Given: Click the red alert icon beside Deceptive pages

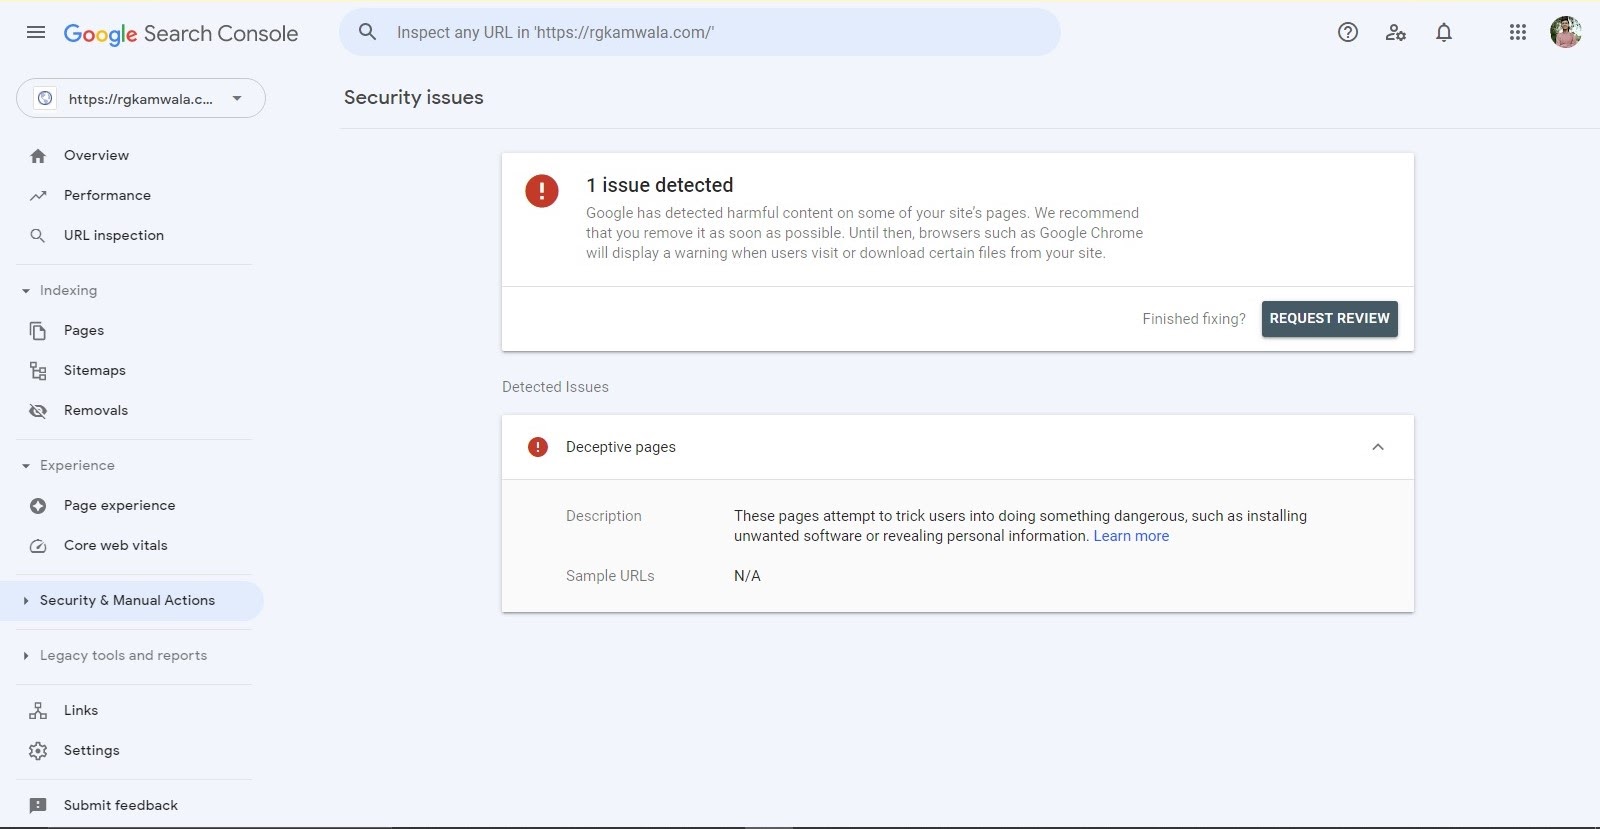Looking at the screenshot, I should (x=538, y=447).
